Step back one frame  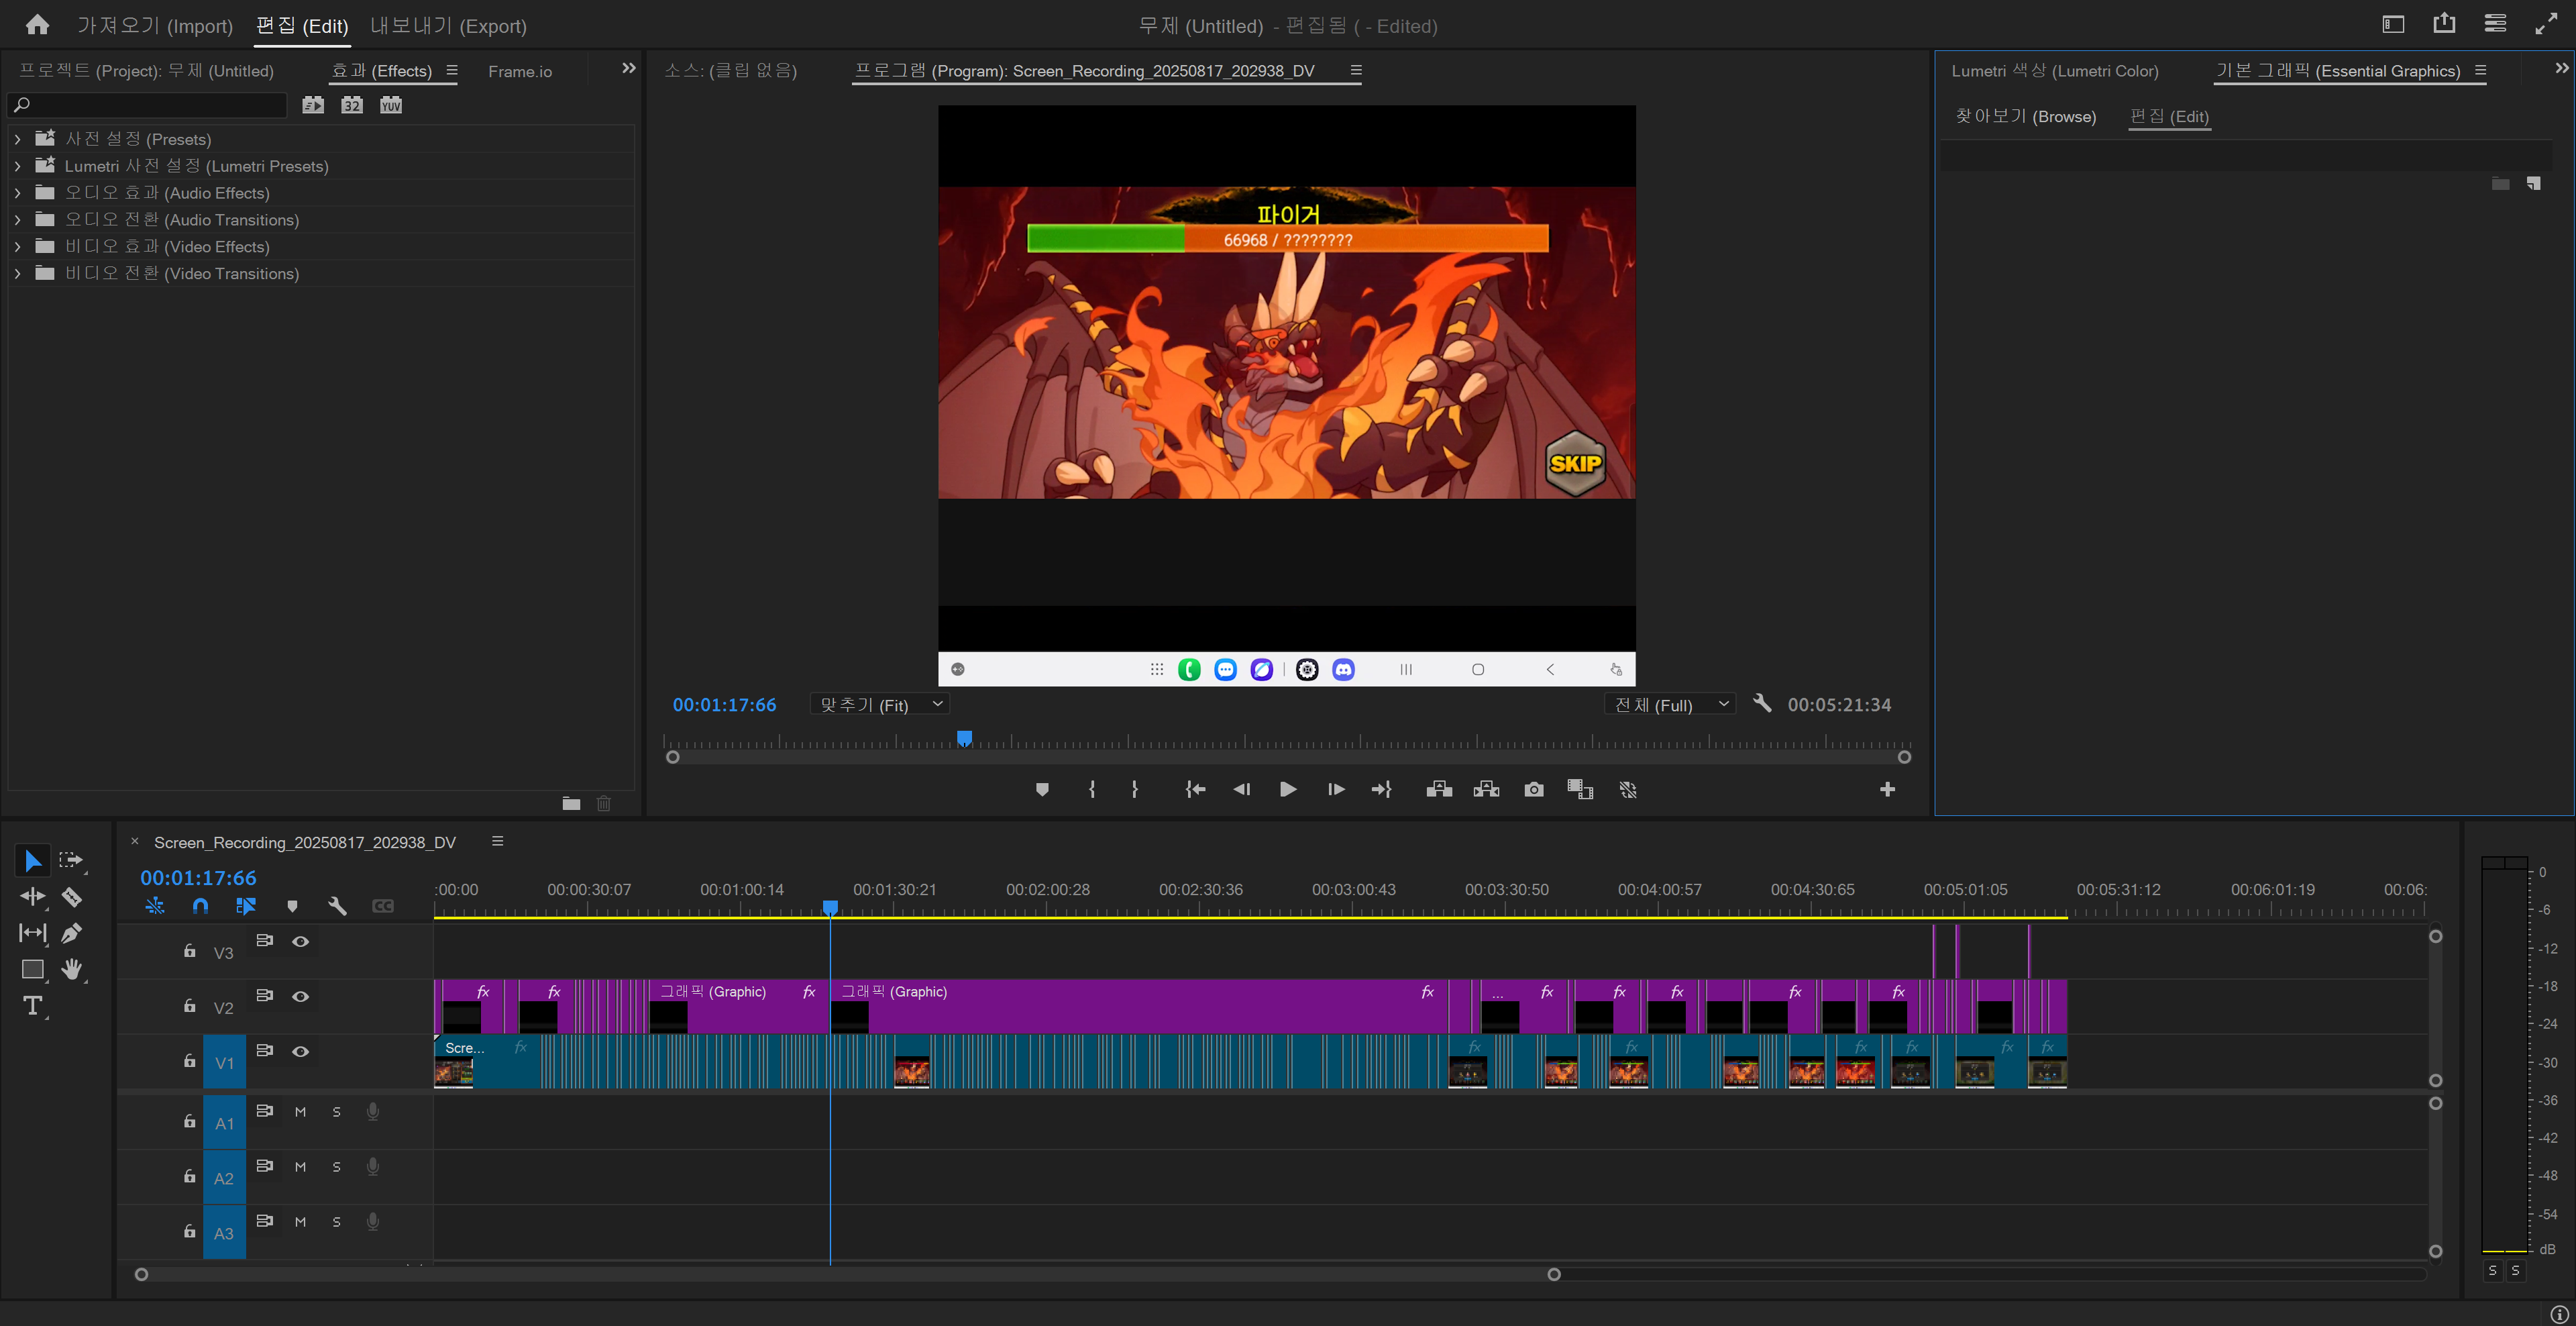1241,790
